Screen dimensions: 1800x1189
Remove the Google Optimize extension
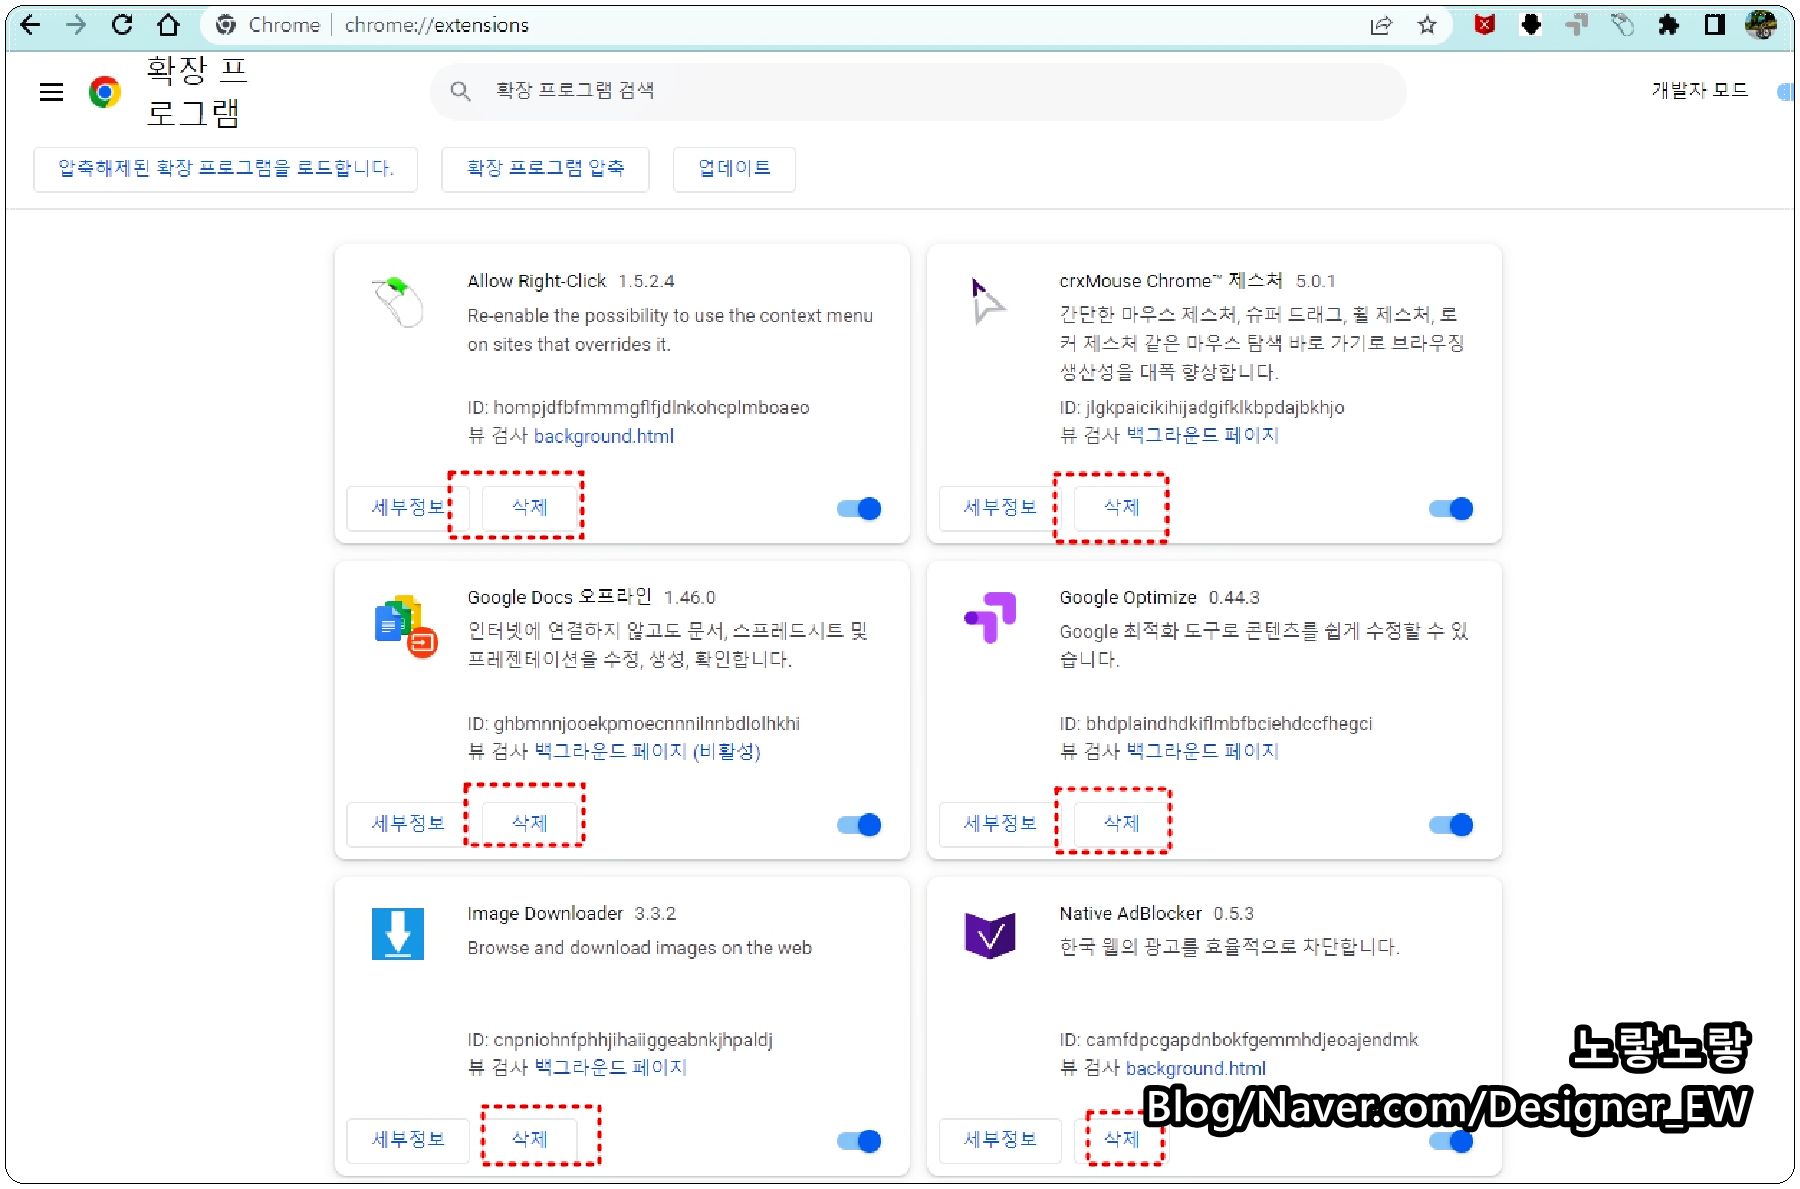click(x=1122, y=824)
